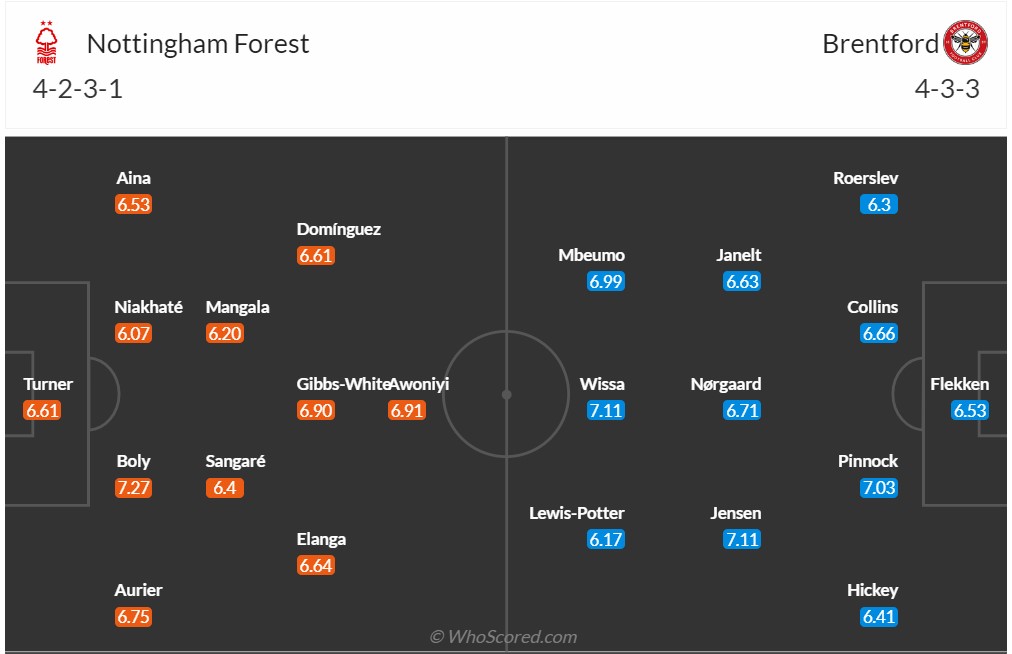
Task: Select player name Nørgaard
Action: point(726,384)
